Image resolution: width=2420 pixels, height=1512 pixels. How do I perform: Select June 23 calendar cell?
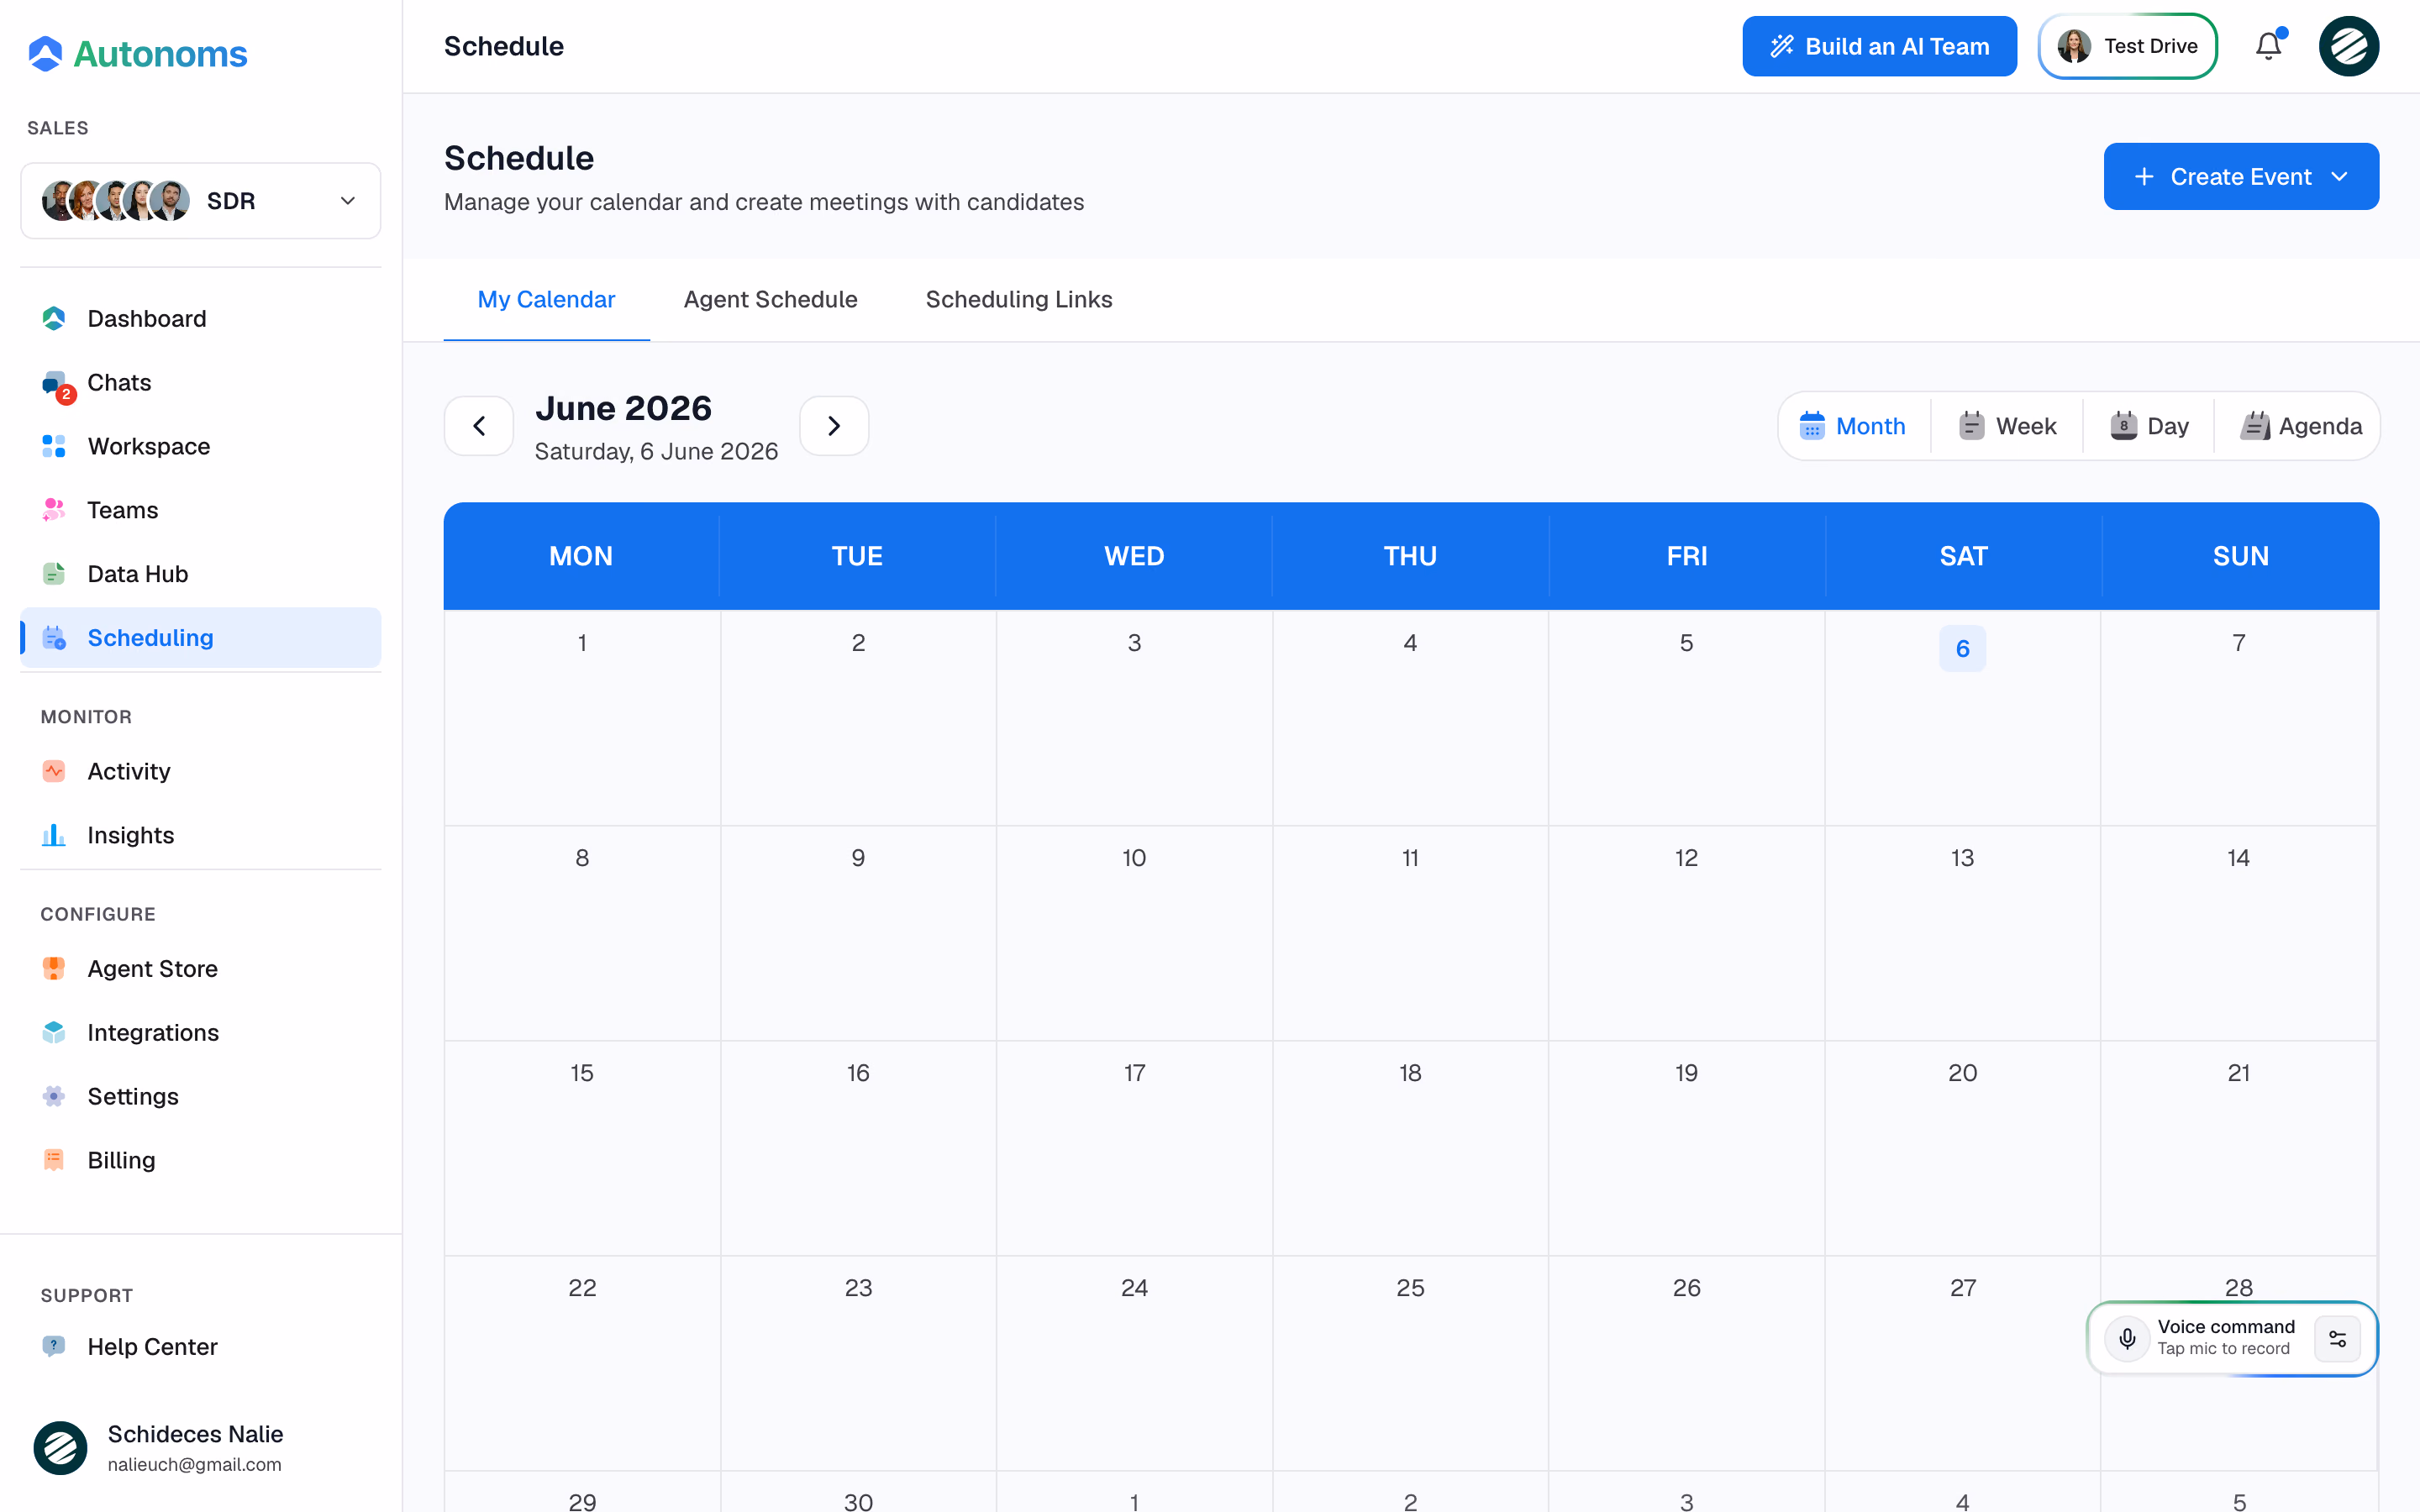point(858,1362)
